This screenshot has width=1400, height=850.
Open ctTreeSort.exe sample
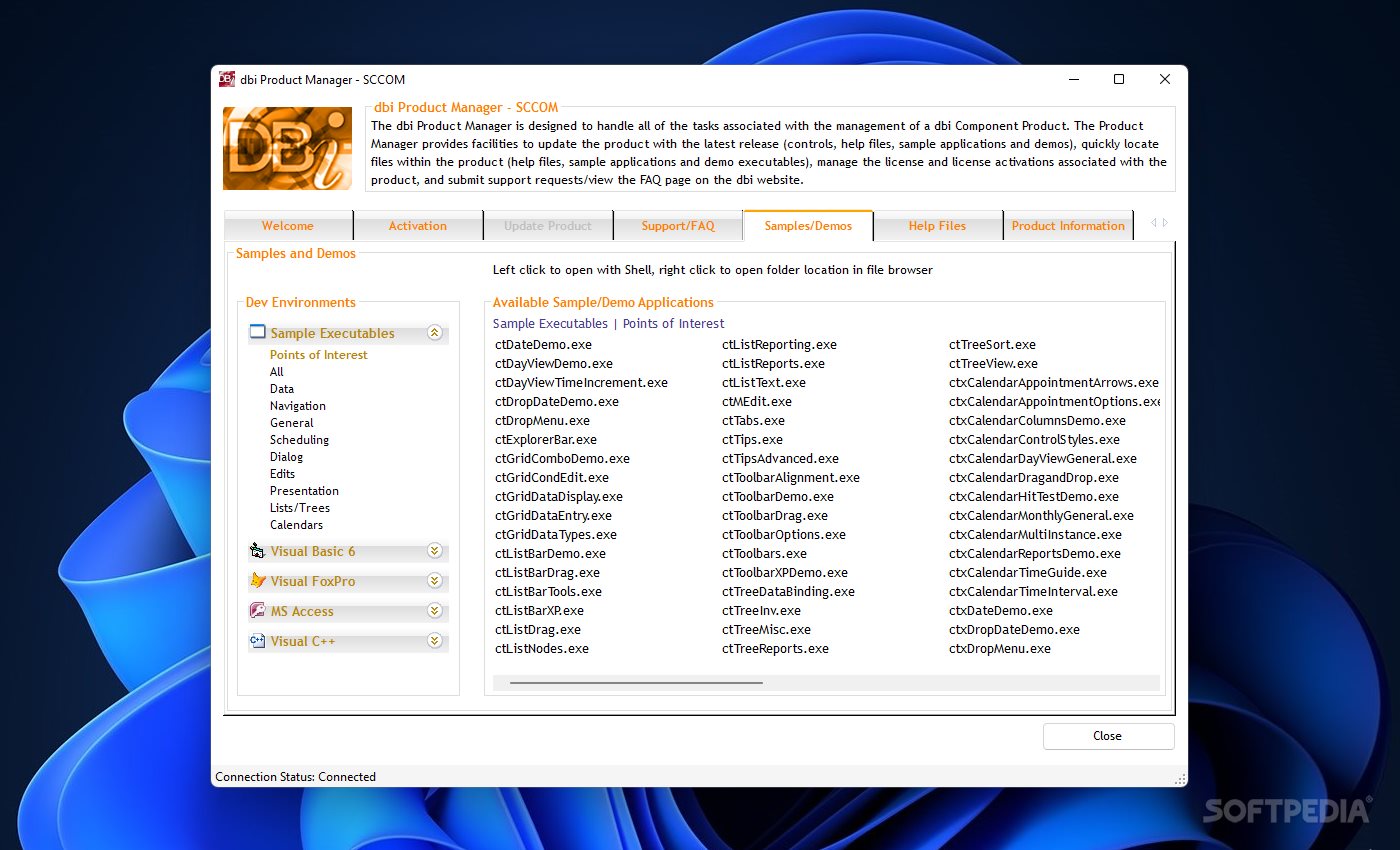coord(992,345)
